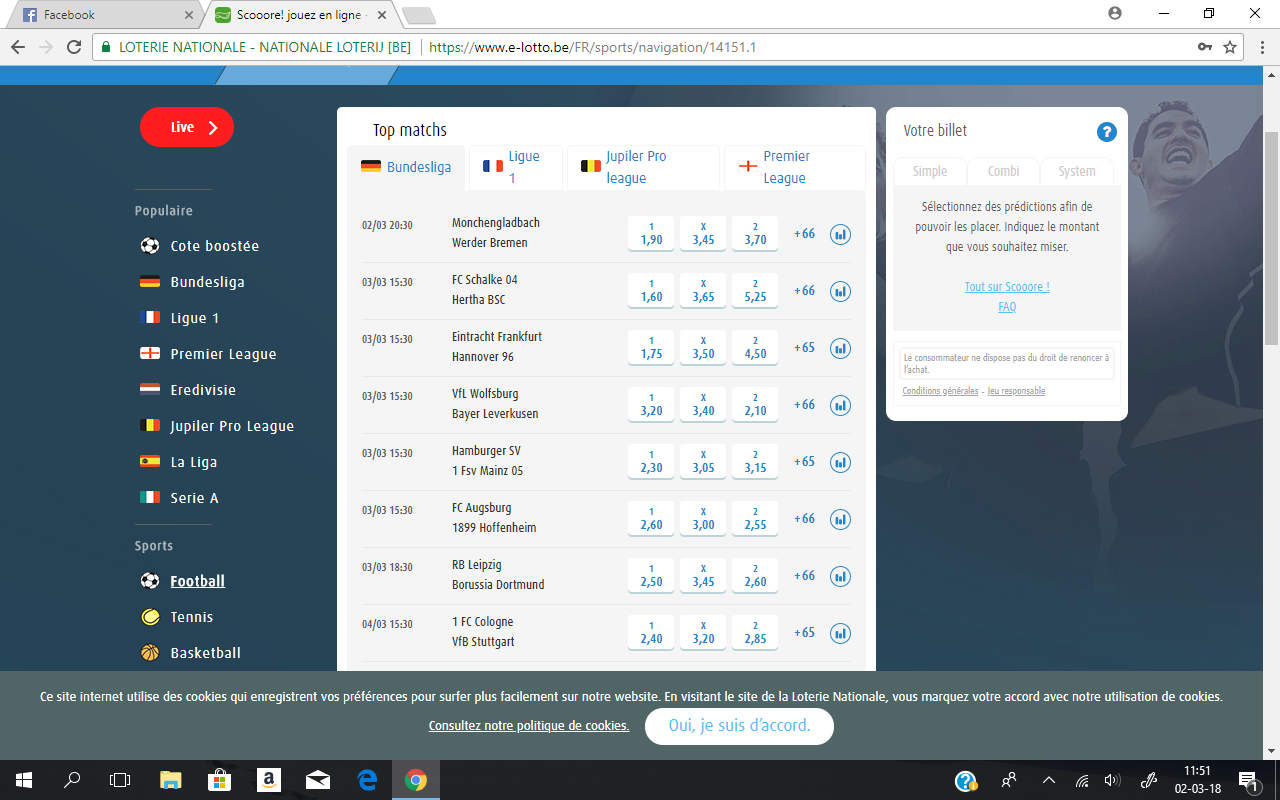Expand +66 more bets for FC Schalke 04
The width and height of the screenshot is (1280, 800).
[x=804, y=291]
